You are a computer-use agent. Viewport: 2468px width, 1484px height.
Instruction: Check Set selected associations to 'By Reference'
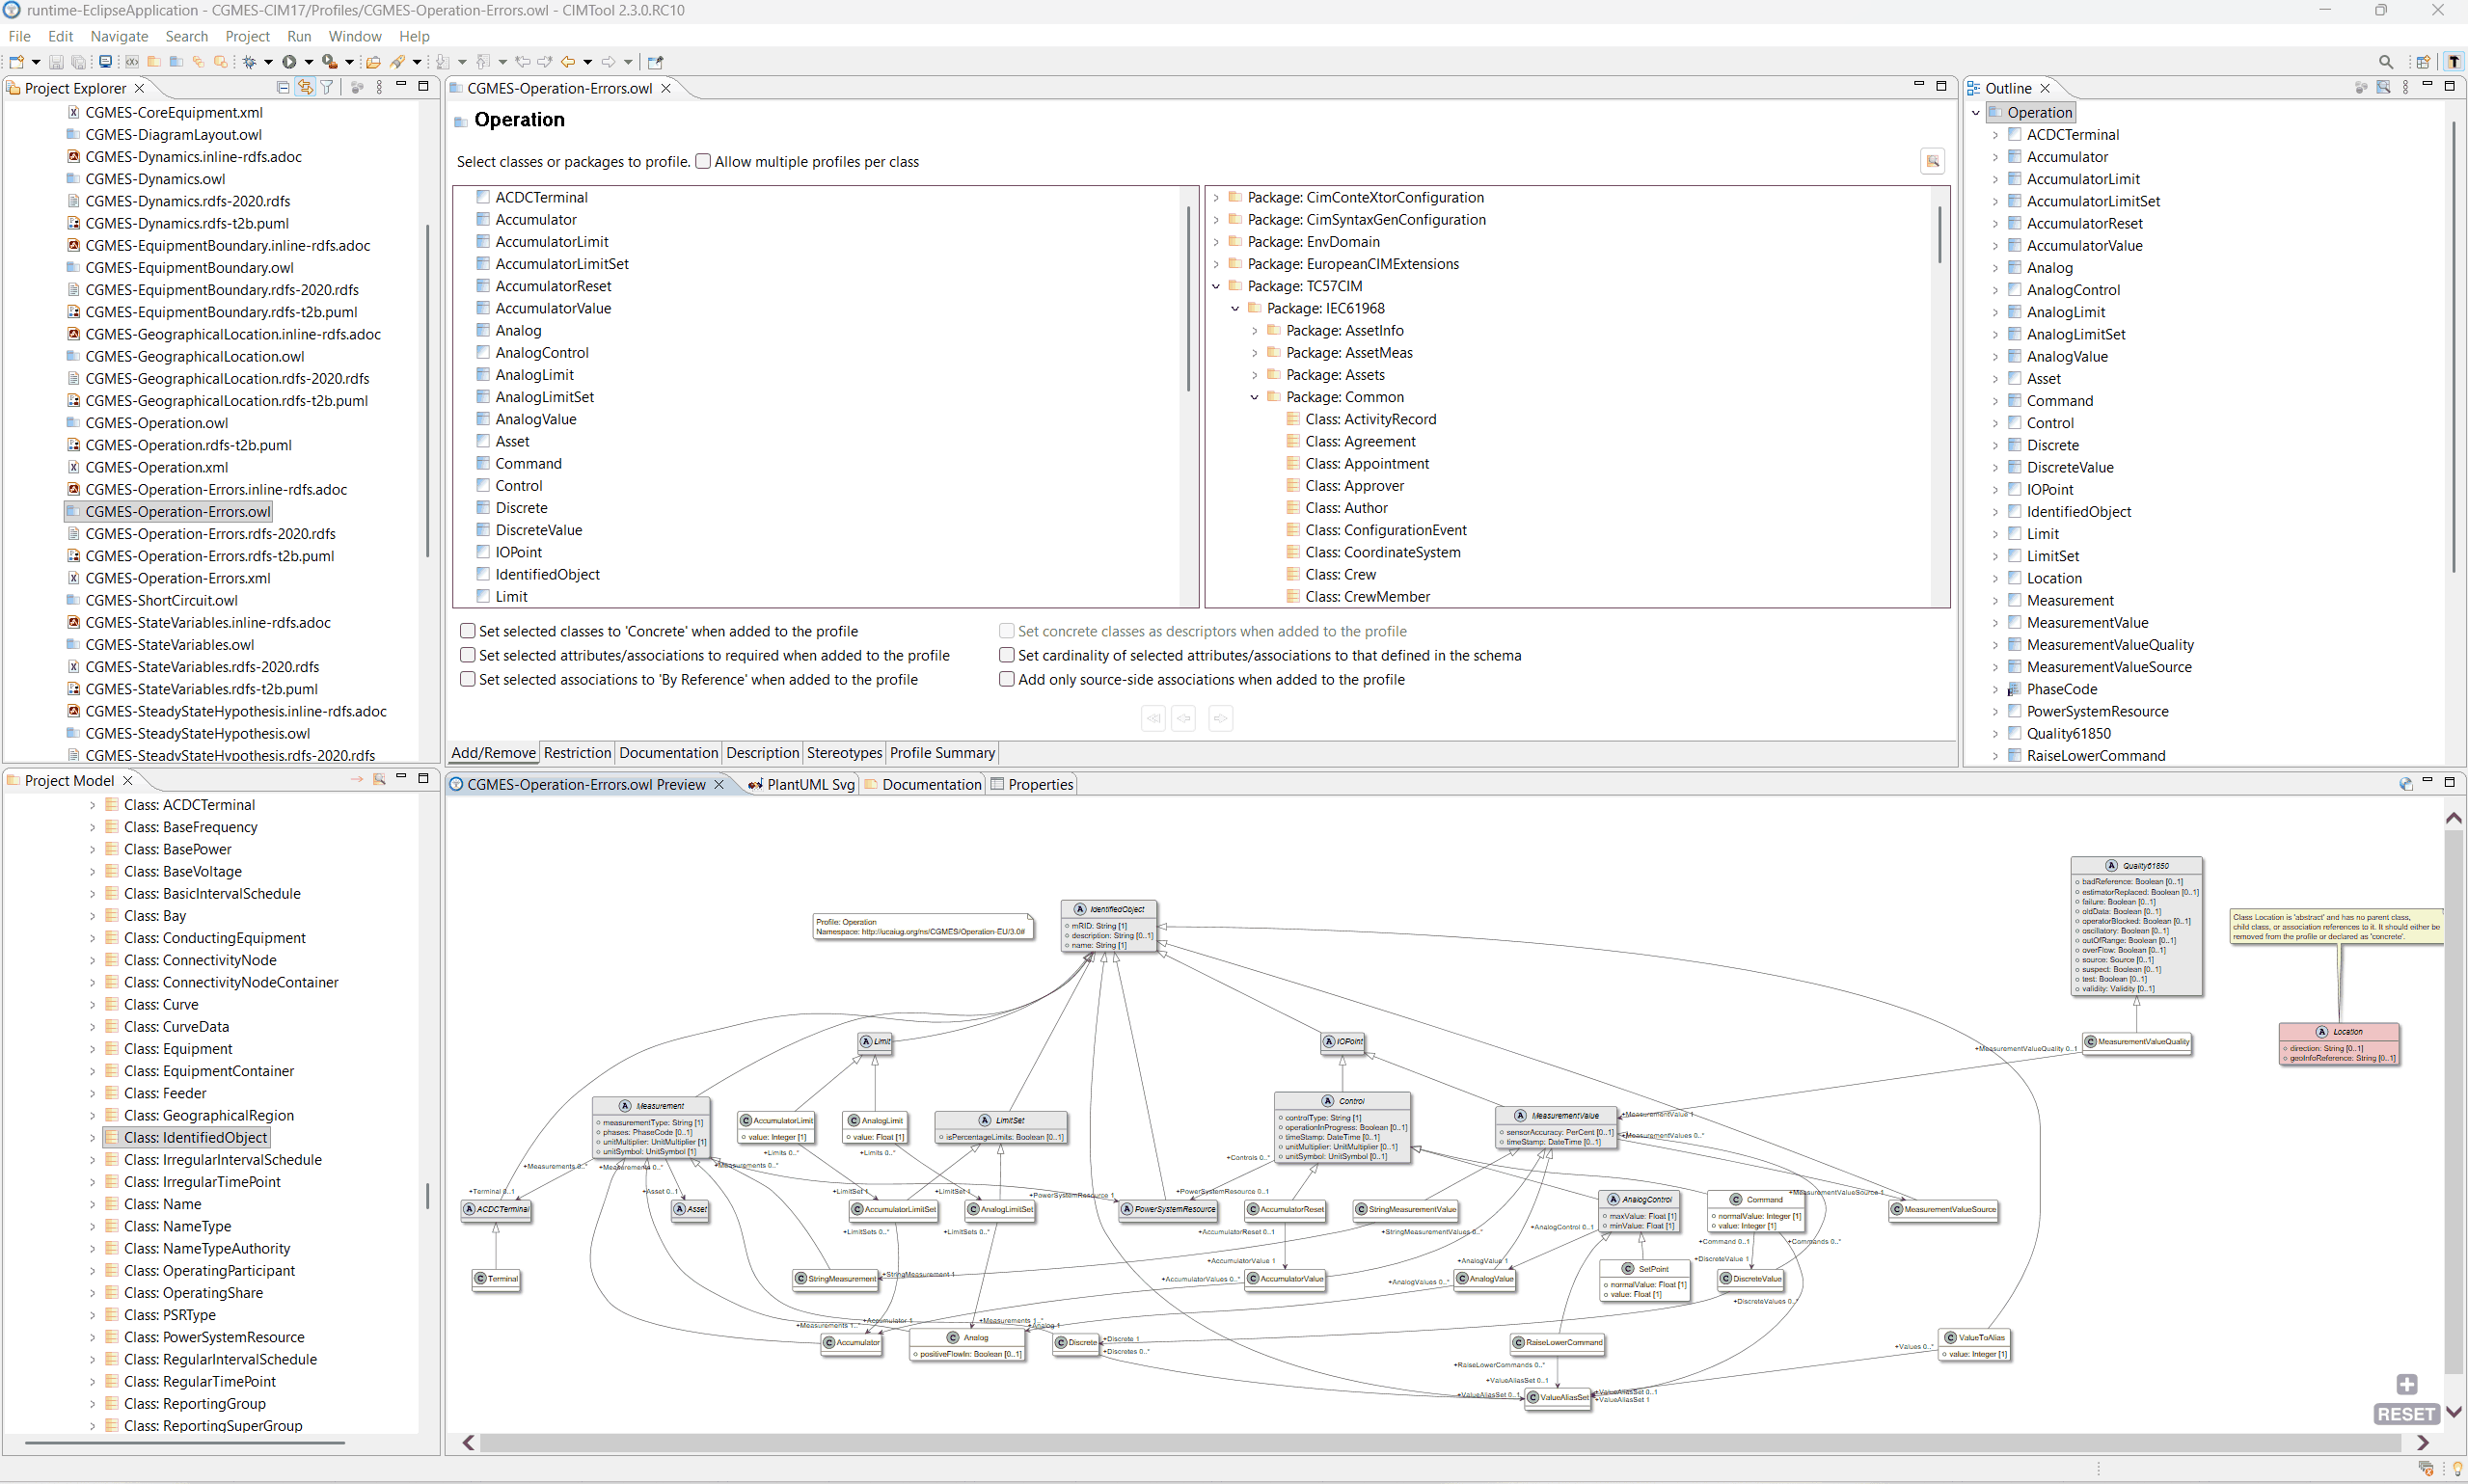[x=467, y=679]
